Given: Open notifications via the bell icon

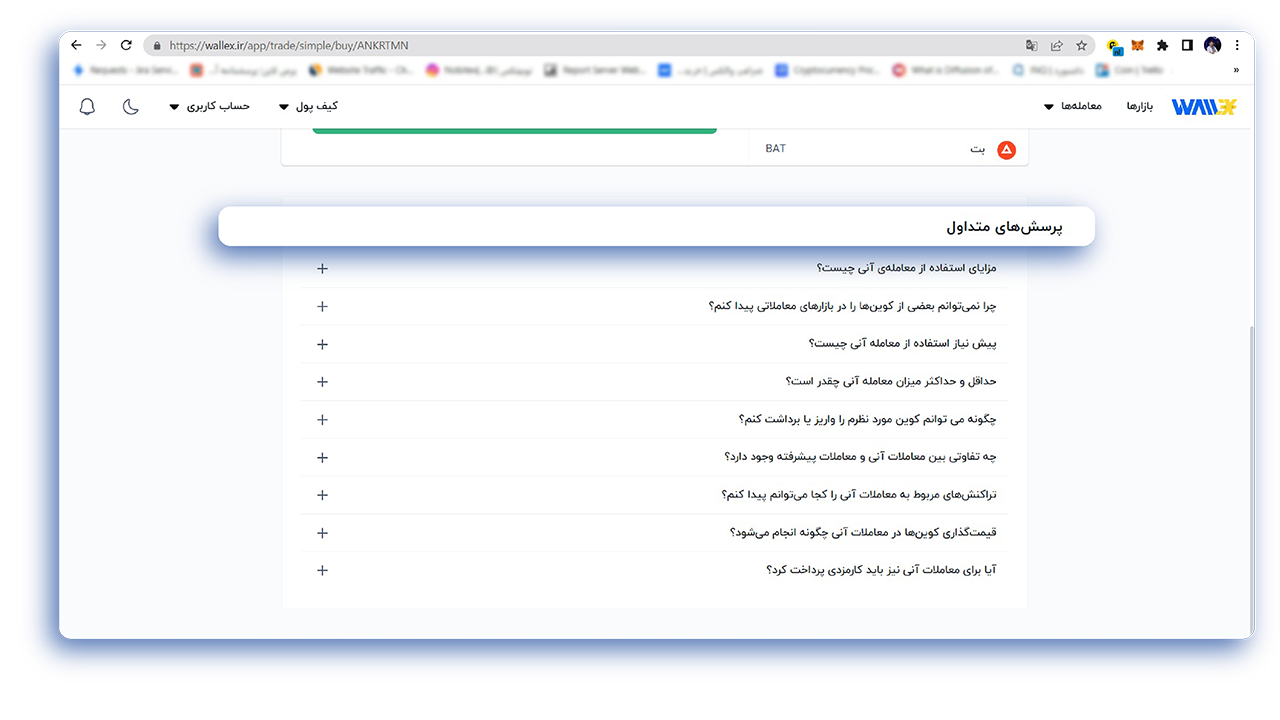Looking at the screenshot, I should [87, 107].
